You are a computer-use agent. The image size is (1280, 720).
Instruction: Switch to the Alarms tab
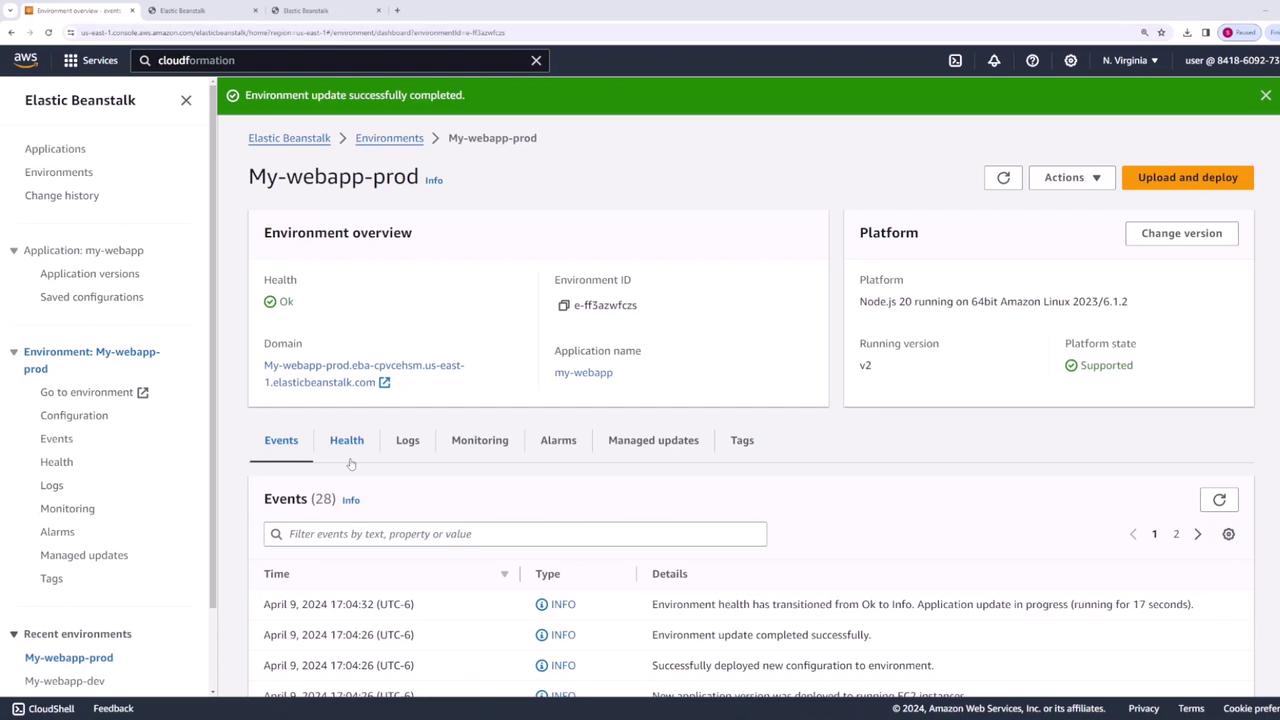[x=558, y=440]
